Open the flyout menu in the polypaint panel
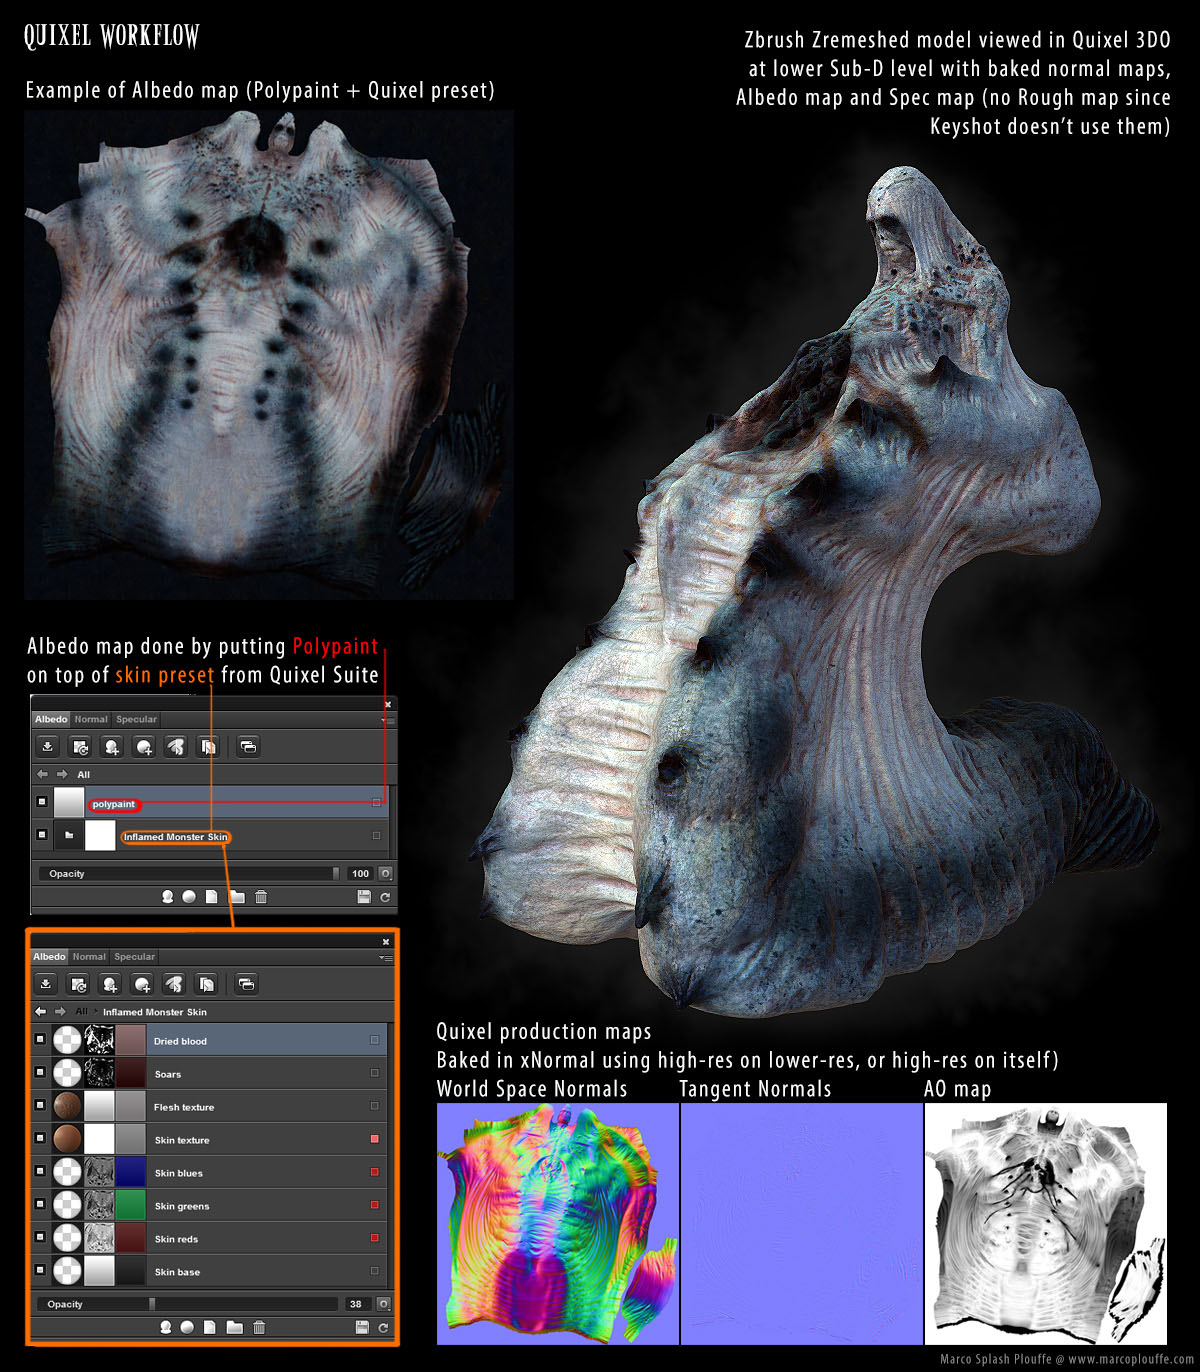 (388, 720)
